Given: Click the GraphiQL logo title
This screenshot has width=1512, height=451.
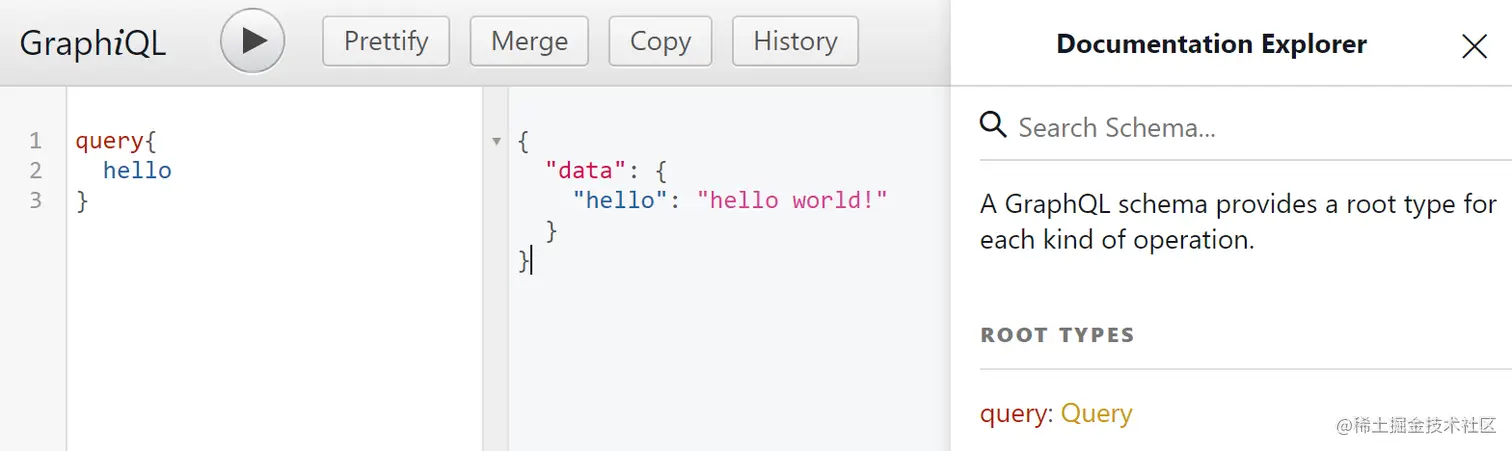Looking at the screenshot, I should 93,43.
